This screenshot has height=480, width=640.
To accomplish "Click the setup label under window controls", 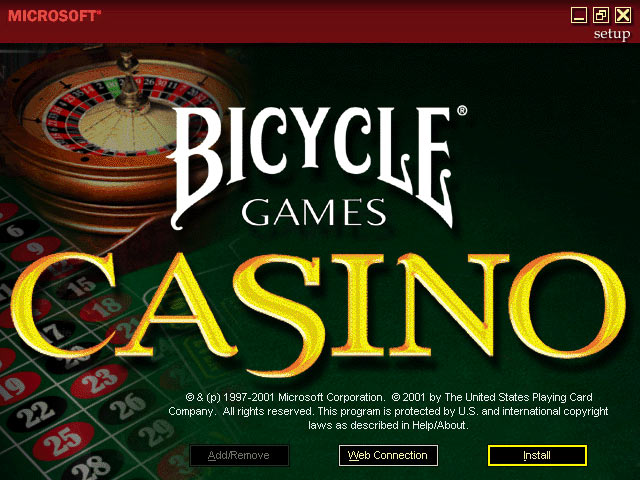I will 612,34.
